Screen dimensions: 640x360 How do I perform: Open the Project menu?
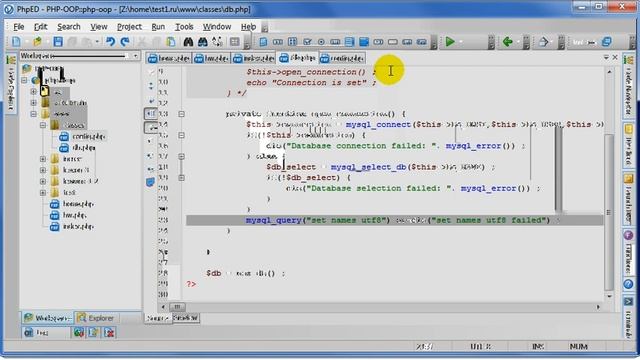pos(129,27)
